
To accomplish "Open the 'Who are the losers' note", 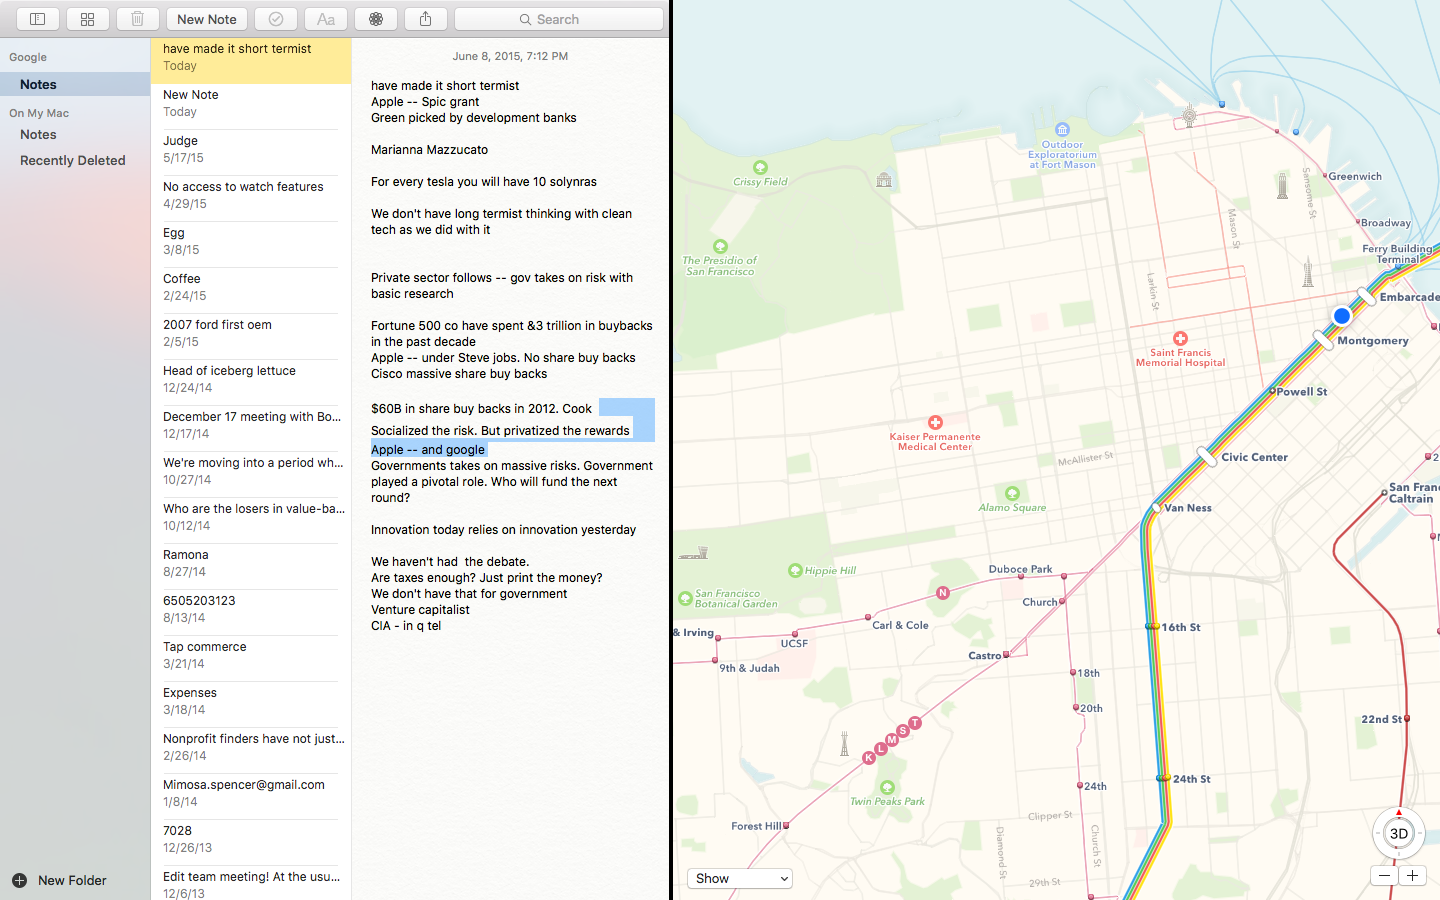I will [x=251, y=520].
